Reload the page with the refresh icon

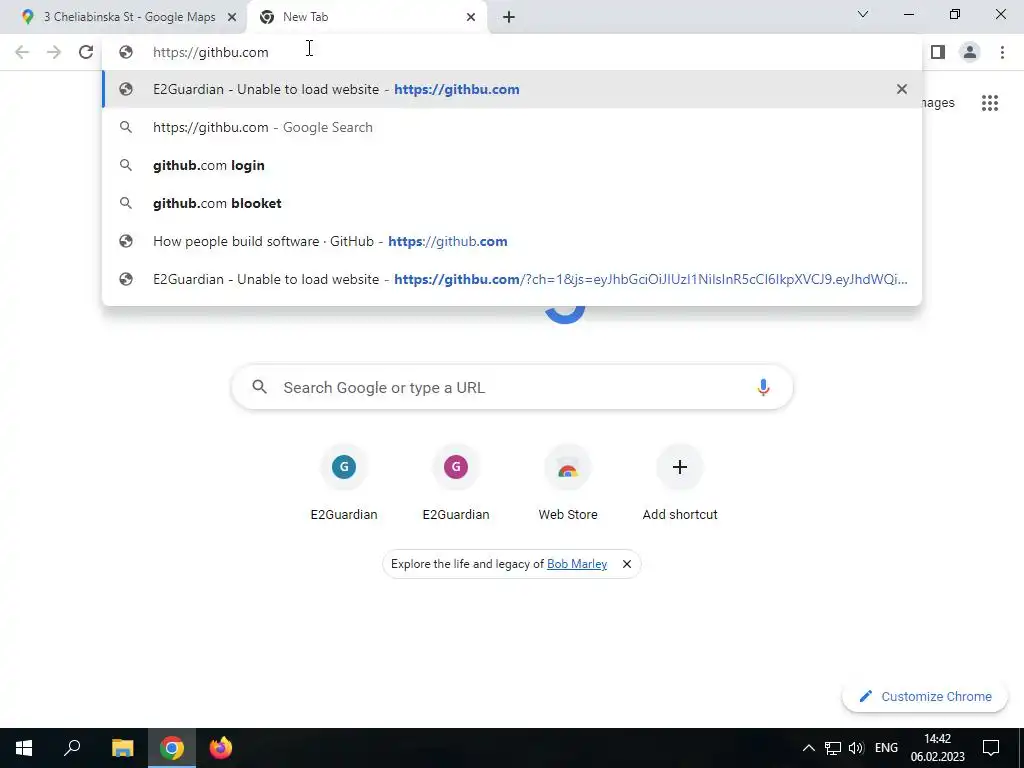86,52
